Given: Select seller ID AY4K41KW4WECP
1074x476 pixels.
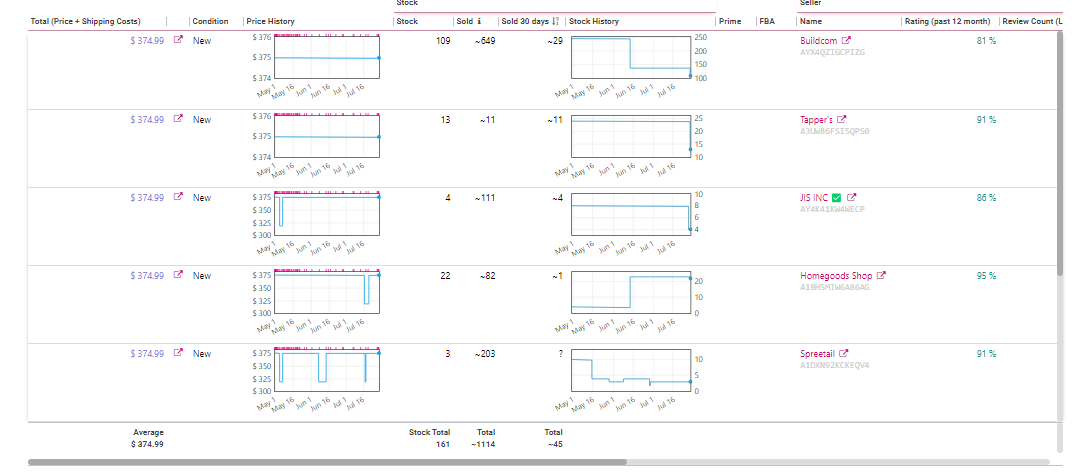Looking at the screenshot, I should pos(832,209).
